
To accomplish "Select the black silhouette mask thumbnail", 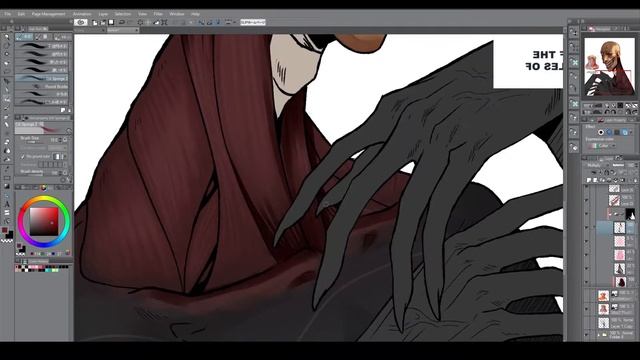I will pos(630,213).
